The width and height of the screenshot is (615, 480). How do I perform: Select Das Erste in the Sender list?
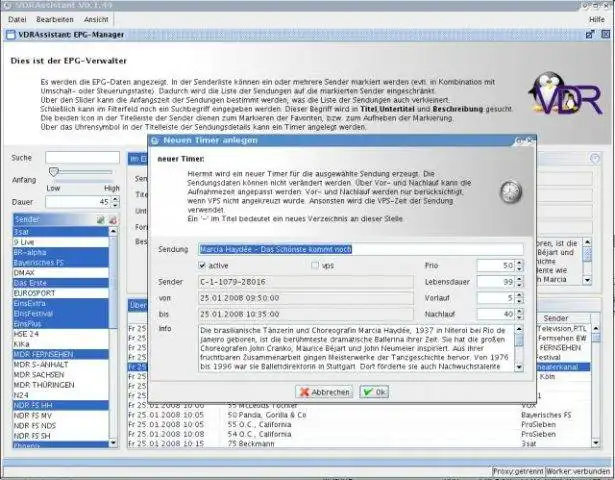[61, 283]
